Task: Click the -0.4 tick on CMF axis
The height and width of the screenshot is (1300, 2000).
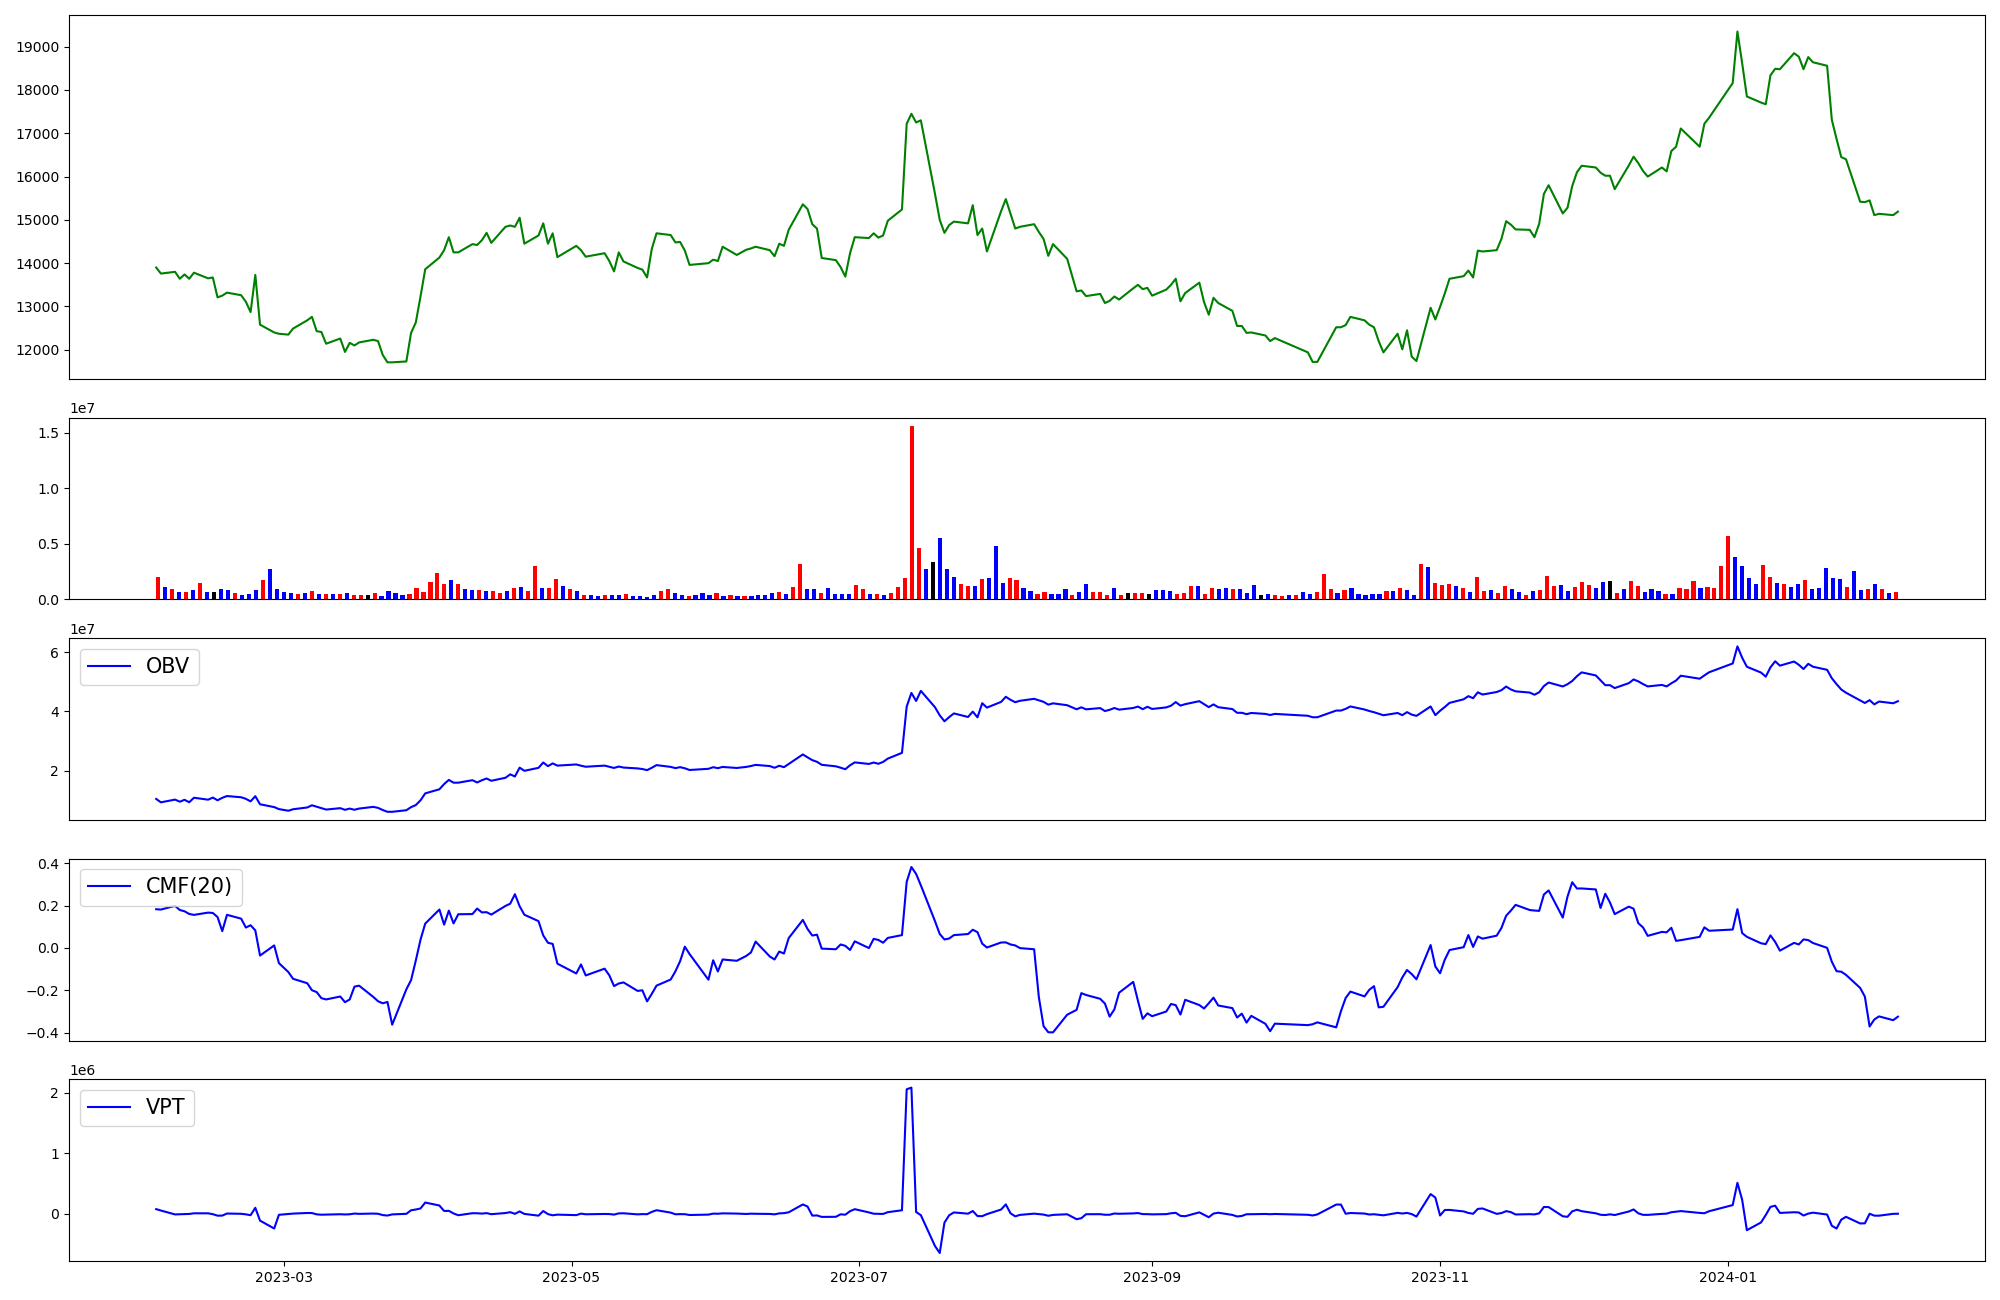Action: tap(44, 1033)
